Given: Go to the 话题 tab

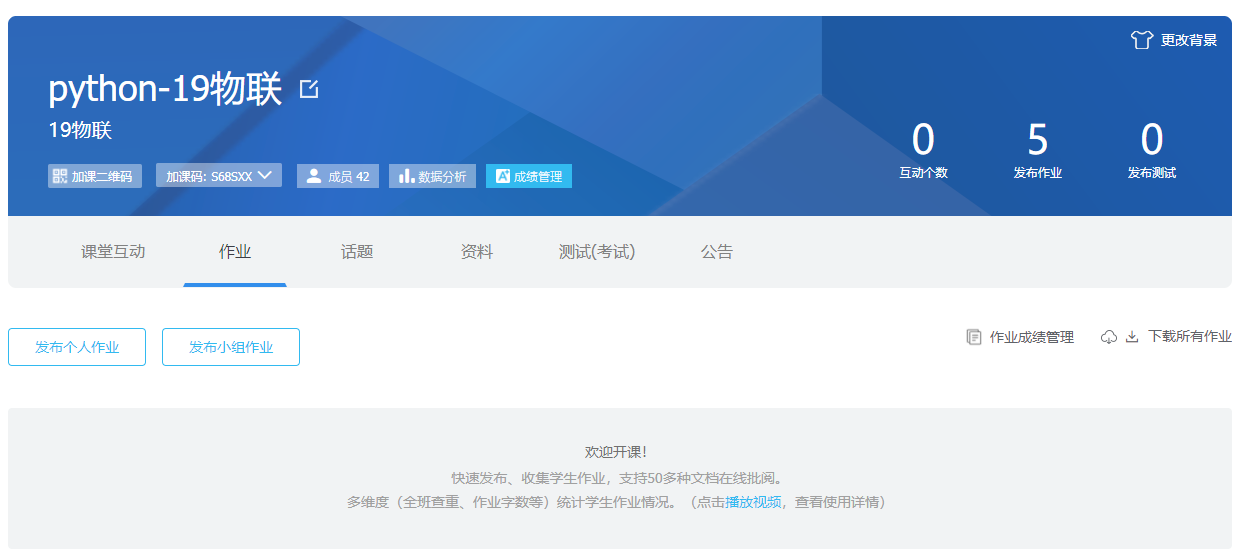Looking at the screenshot, I should click(357, 252).
